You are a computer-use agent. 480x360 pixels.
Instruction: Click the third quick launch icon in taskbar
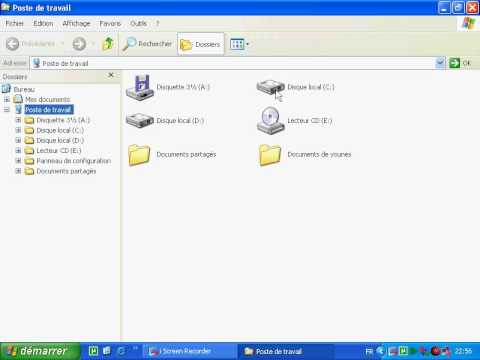[x=121, y=351]
